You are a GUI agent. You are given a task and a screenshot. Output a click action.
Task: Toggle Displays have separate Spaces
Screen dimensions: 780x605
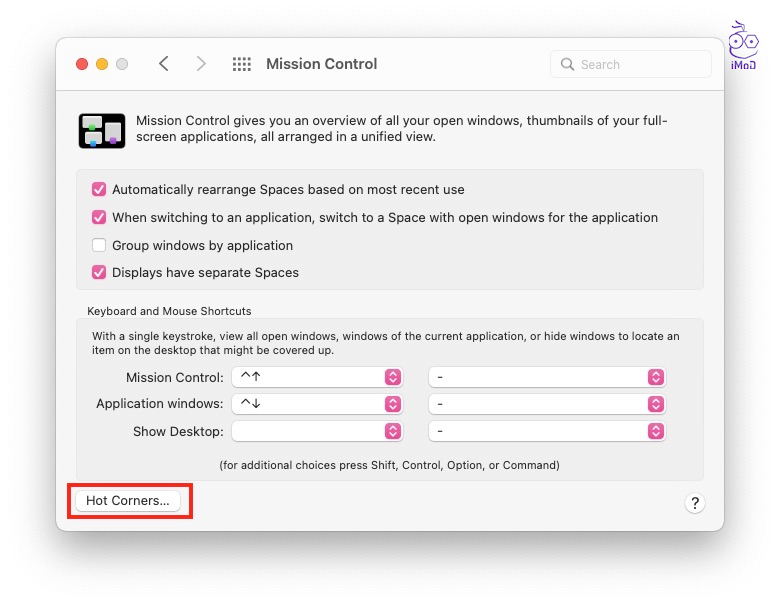tap(99, 272)
